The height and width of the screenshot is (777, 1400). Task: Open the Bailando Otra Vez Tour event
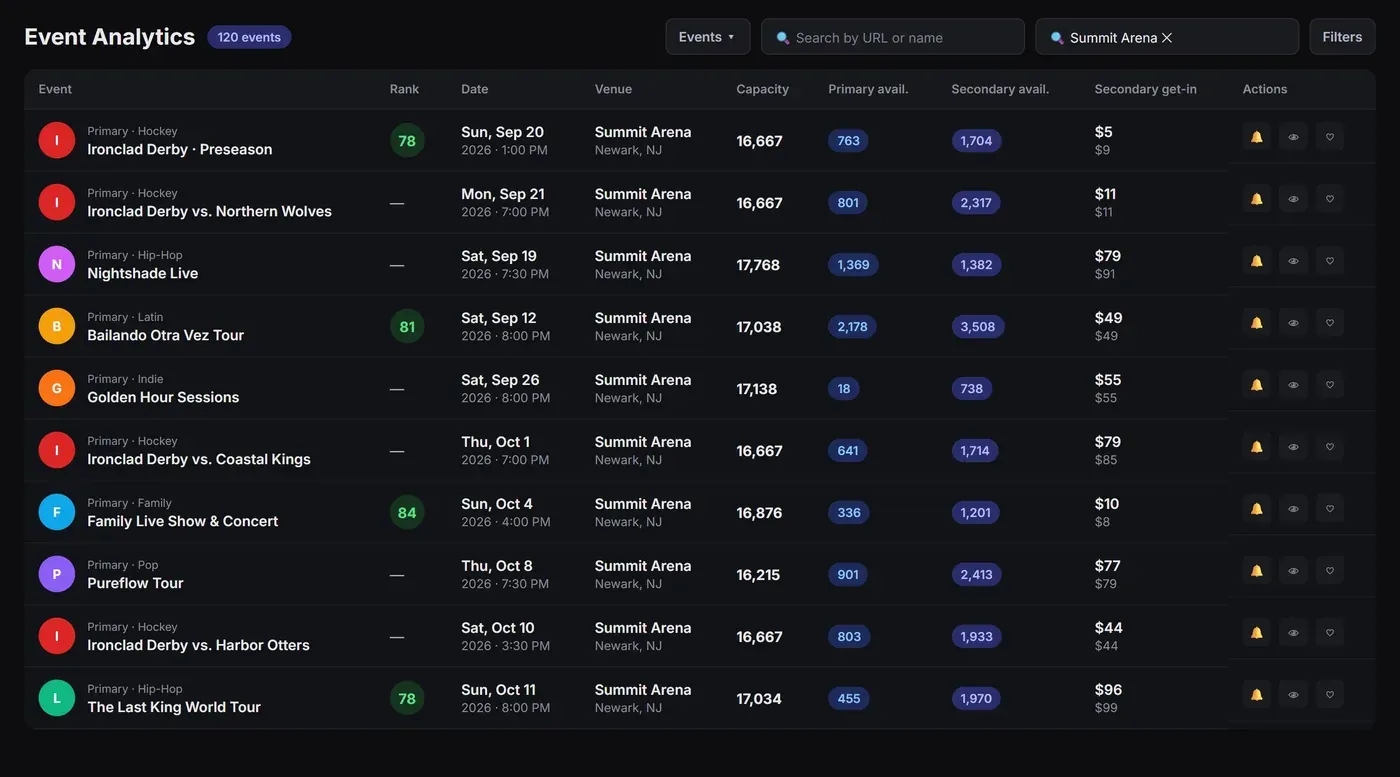(x=166, y=335)
